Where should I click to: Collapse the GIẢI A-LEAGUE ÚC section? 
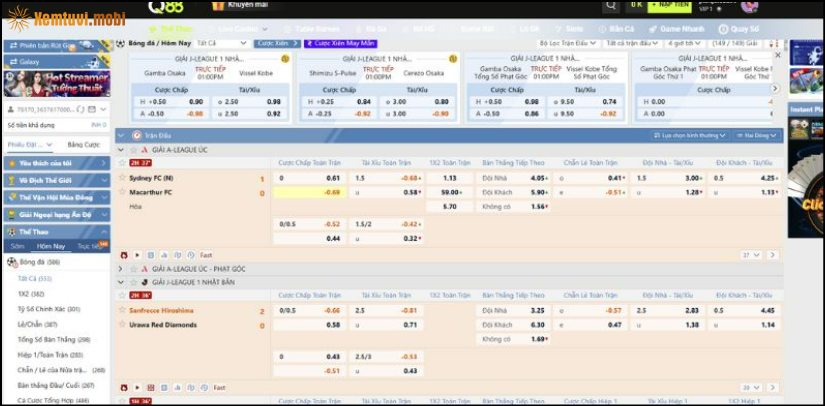pos(121,150)
